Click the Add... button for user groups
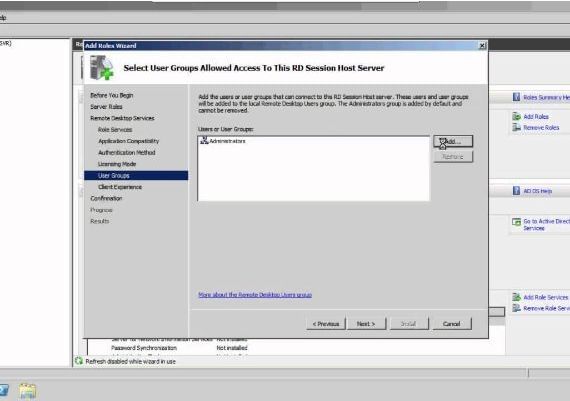Viewport: 570px width, 401px height. tap(453, 141)
